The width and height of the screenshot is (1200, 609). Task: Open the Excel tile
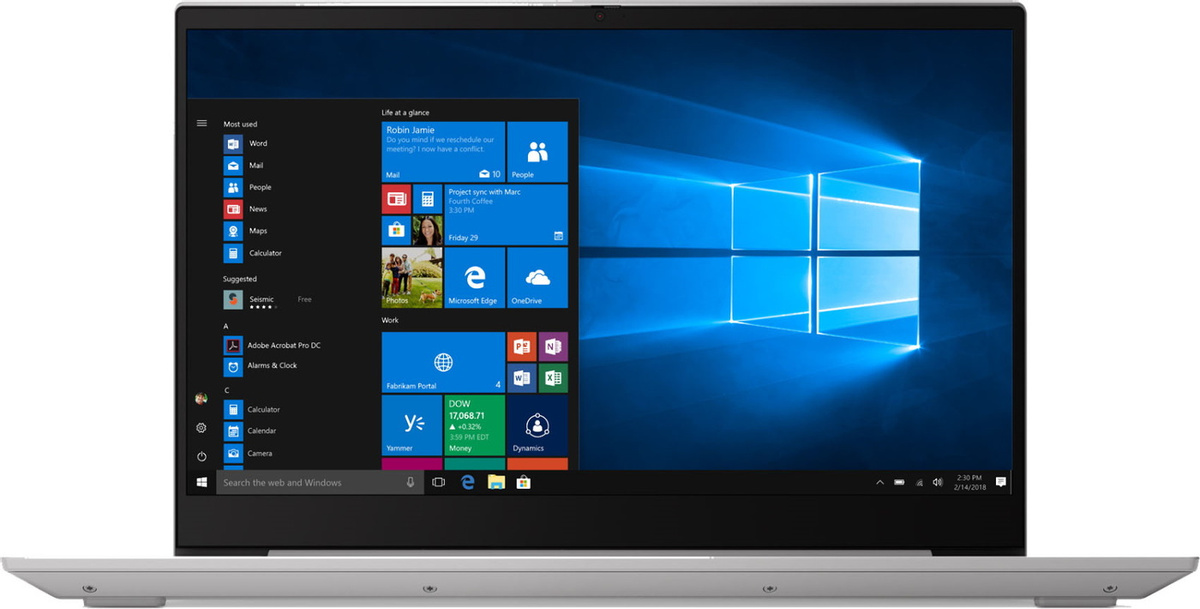[x=552, y=378]
